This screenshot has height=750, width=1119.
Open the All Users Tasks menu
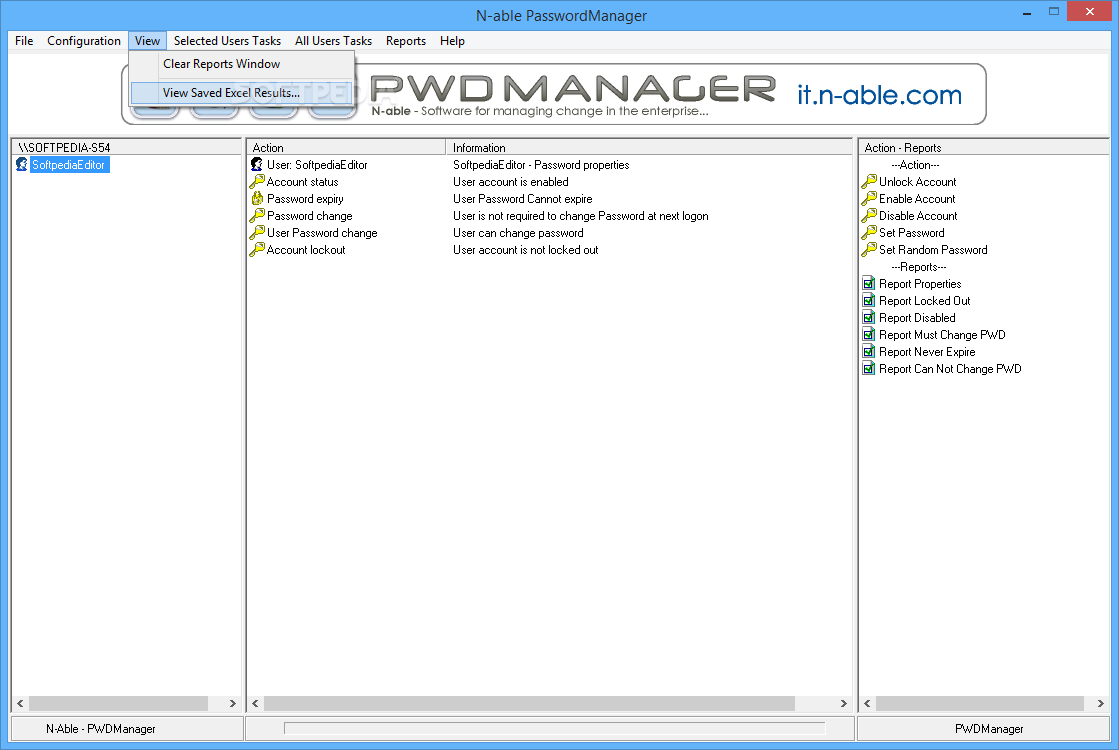333,41
